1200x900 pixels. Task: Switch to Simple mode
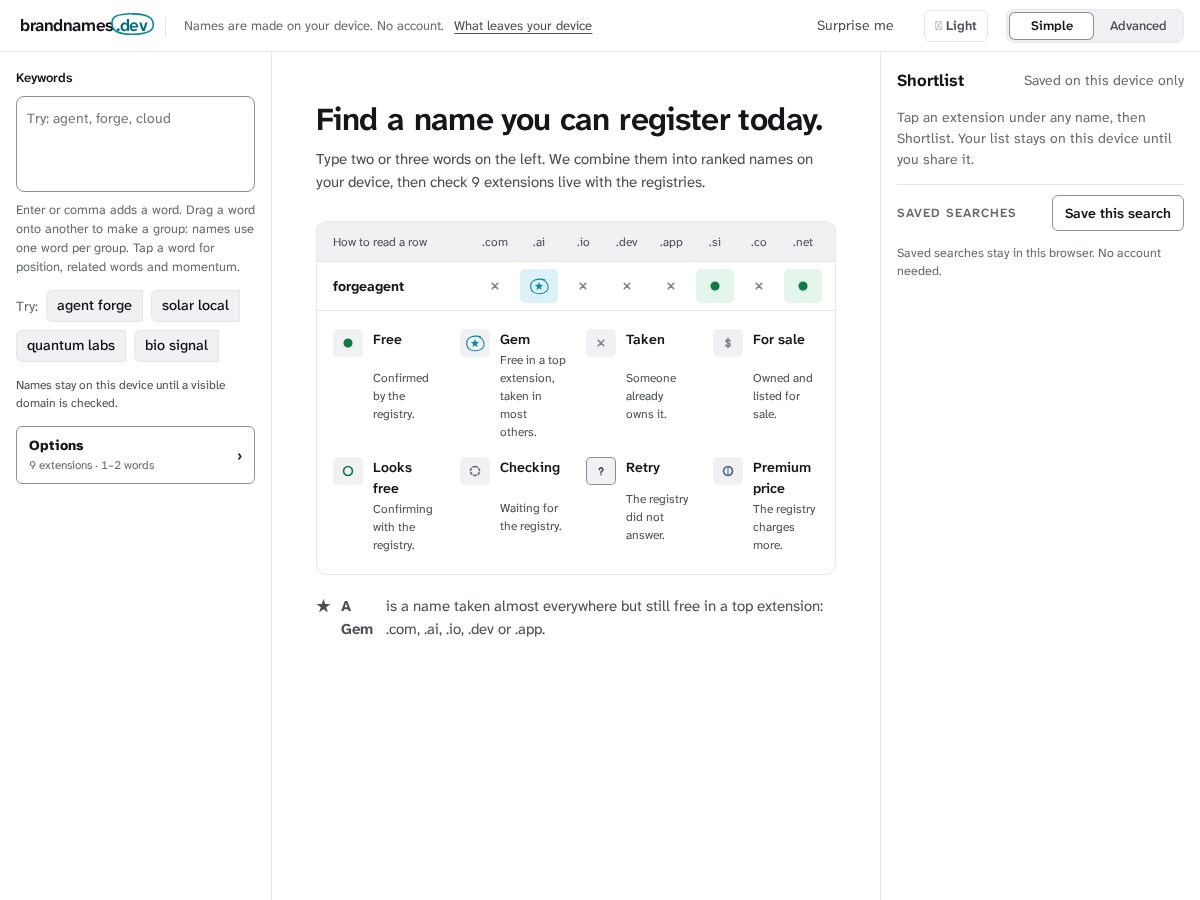pos(1051,26)
